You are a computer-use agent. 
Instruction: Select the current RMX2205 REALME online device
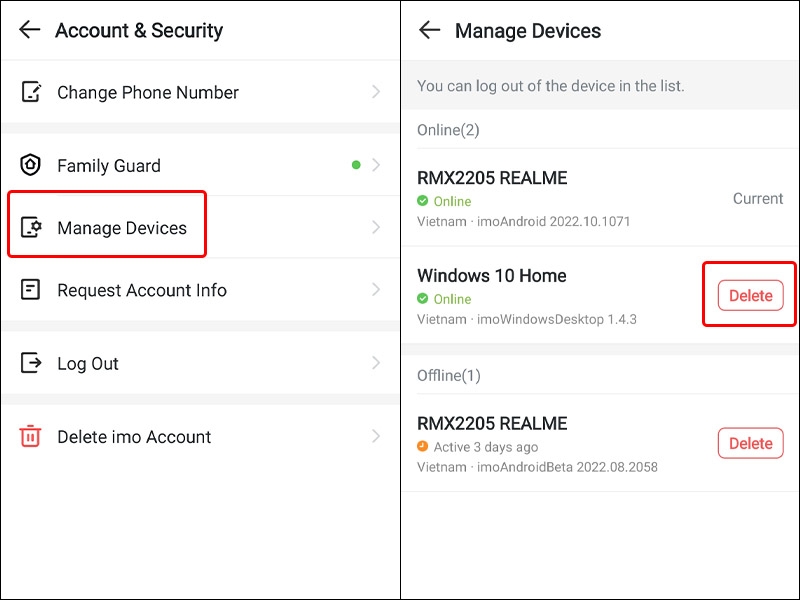(601, 198)
